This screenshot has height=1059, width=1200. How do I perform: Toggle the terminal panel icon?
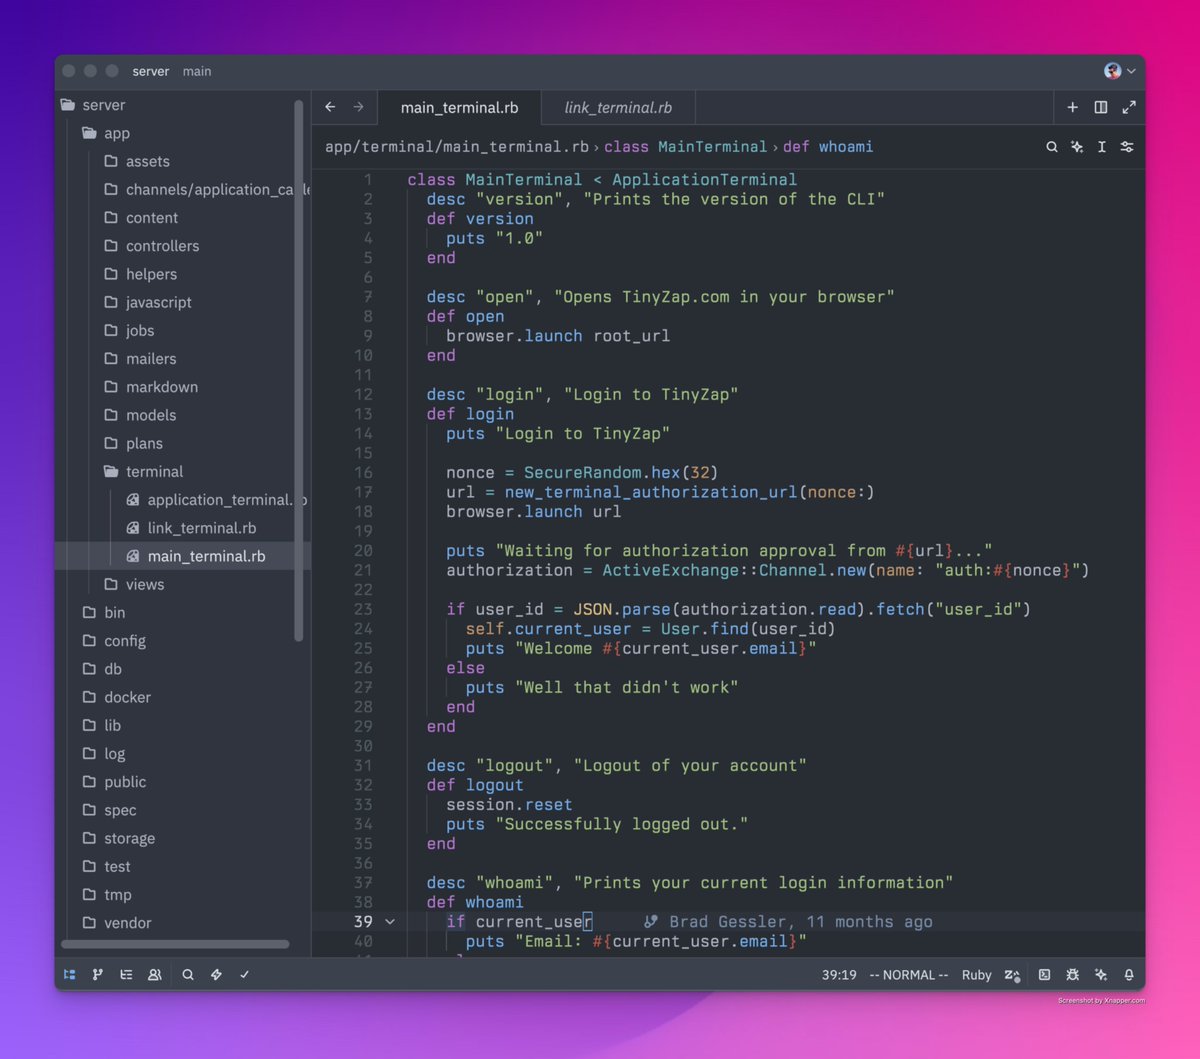click(1044, 974)
